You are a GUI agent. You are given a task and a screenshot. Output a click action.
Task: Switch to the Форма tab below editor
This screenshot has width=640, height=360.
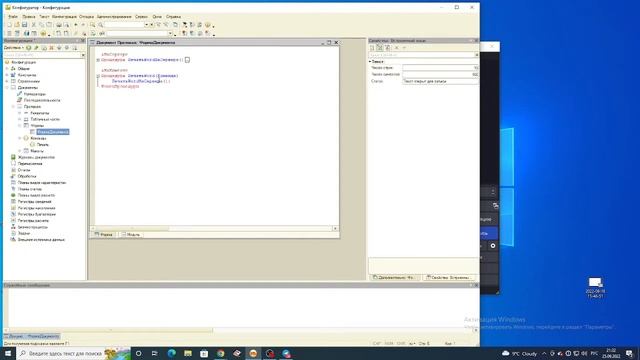(104, 235)
